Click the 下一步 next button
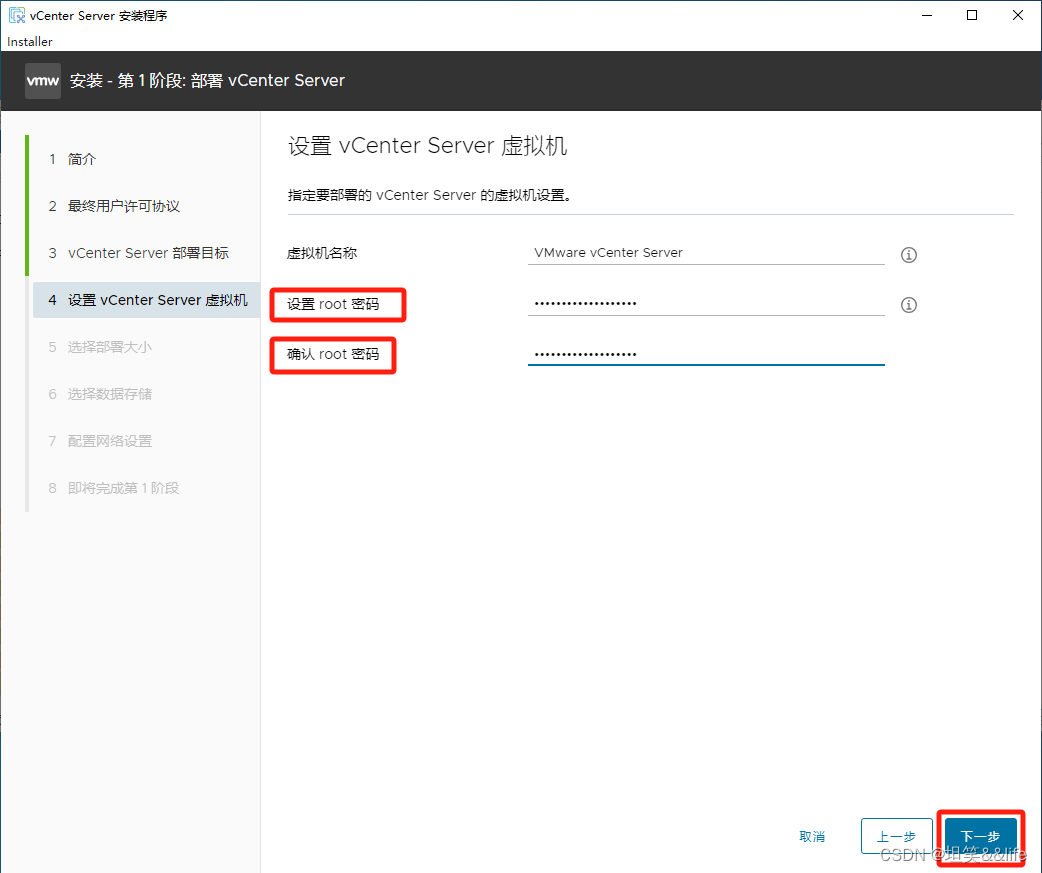The height and width of the screenshot is (873, 1042). tap(981, 836)
